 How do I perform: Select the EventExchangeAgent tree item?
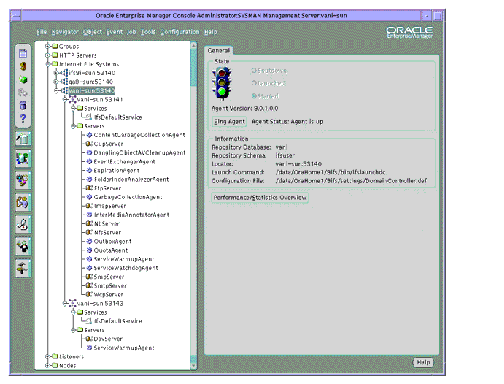124,162
